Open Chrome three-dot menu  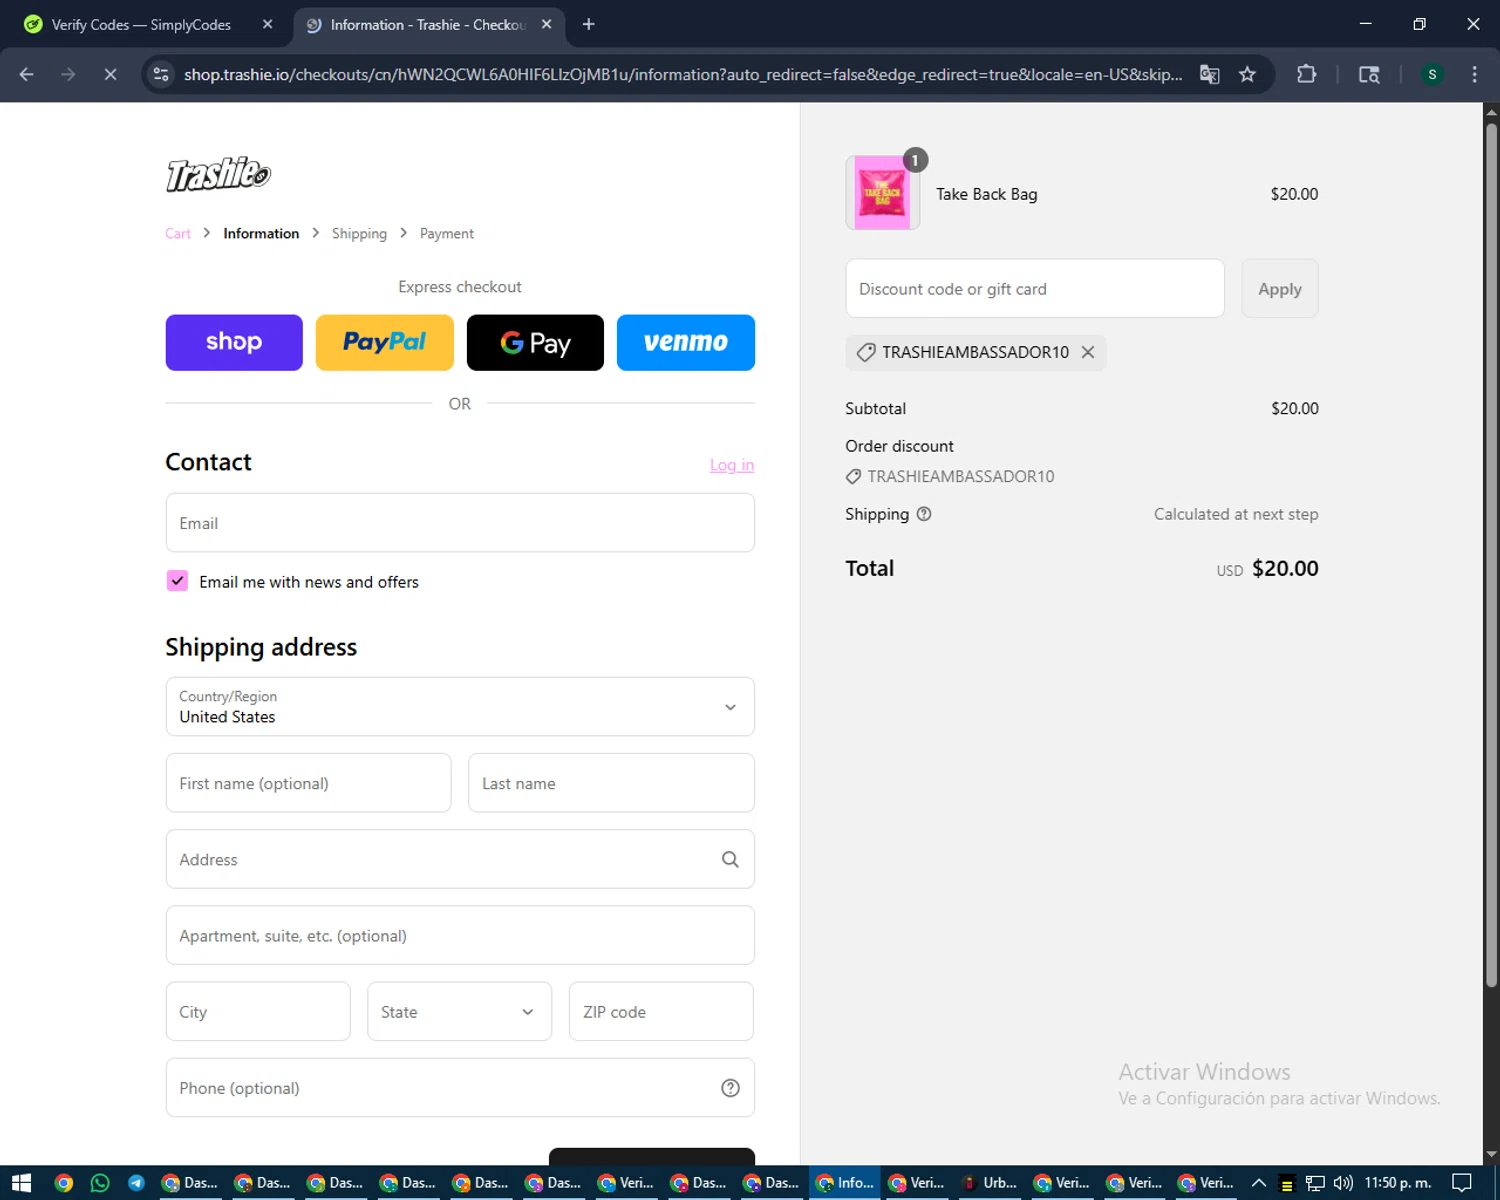click(x=1474, y=74)
